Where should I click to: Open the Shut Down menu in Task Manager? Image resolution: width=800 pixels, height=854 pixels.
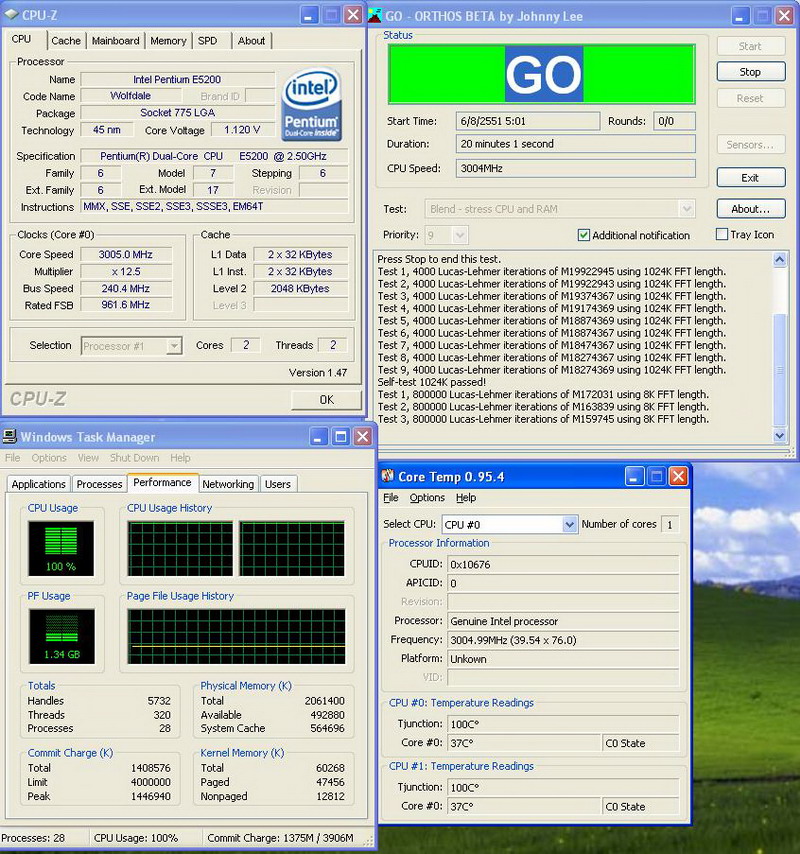pyautogui.click(x=135, y=458)
